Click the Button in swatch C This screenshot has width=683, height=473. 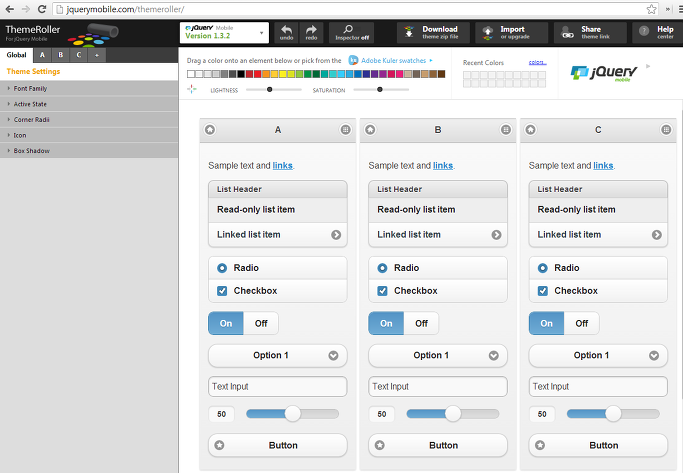point(598,445)
